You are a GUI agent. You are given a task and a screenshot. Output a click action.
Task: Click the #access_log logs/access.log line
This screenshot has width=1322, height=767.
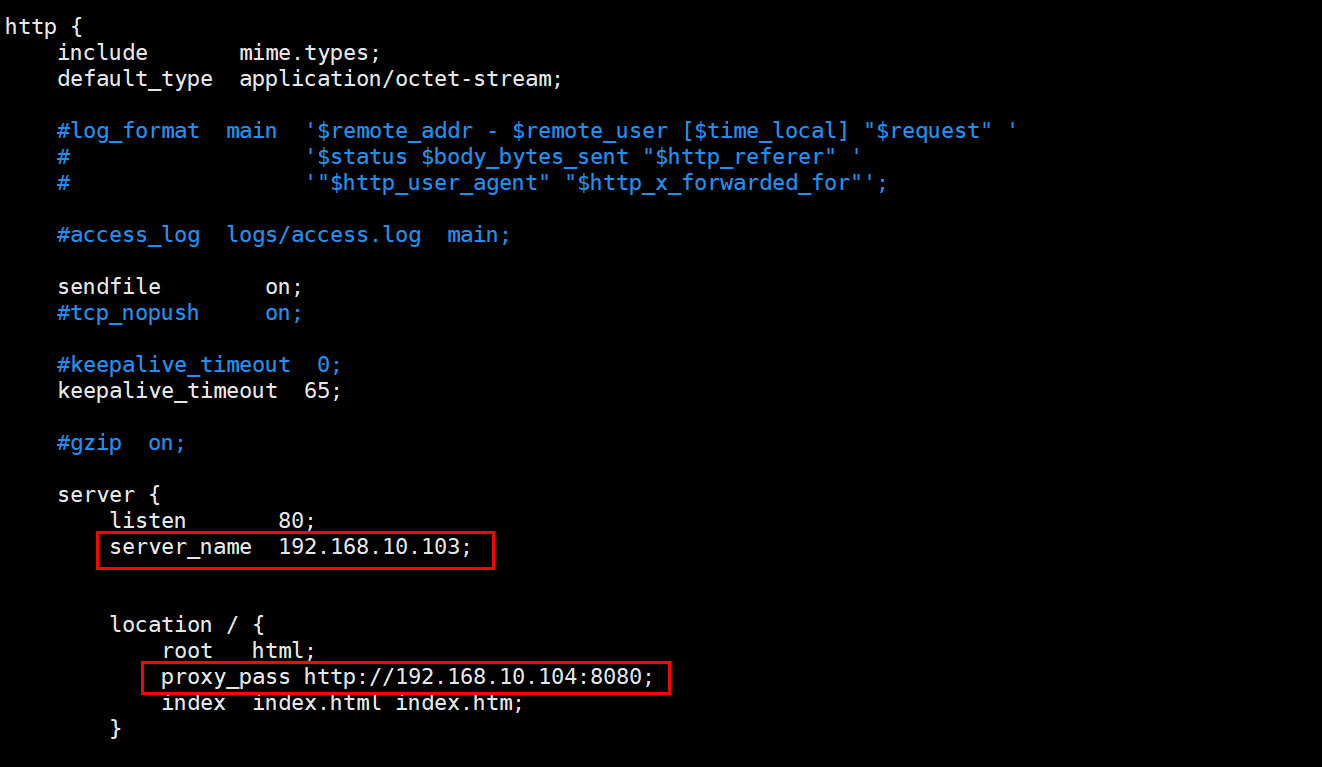284,235
